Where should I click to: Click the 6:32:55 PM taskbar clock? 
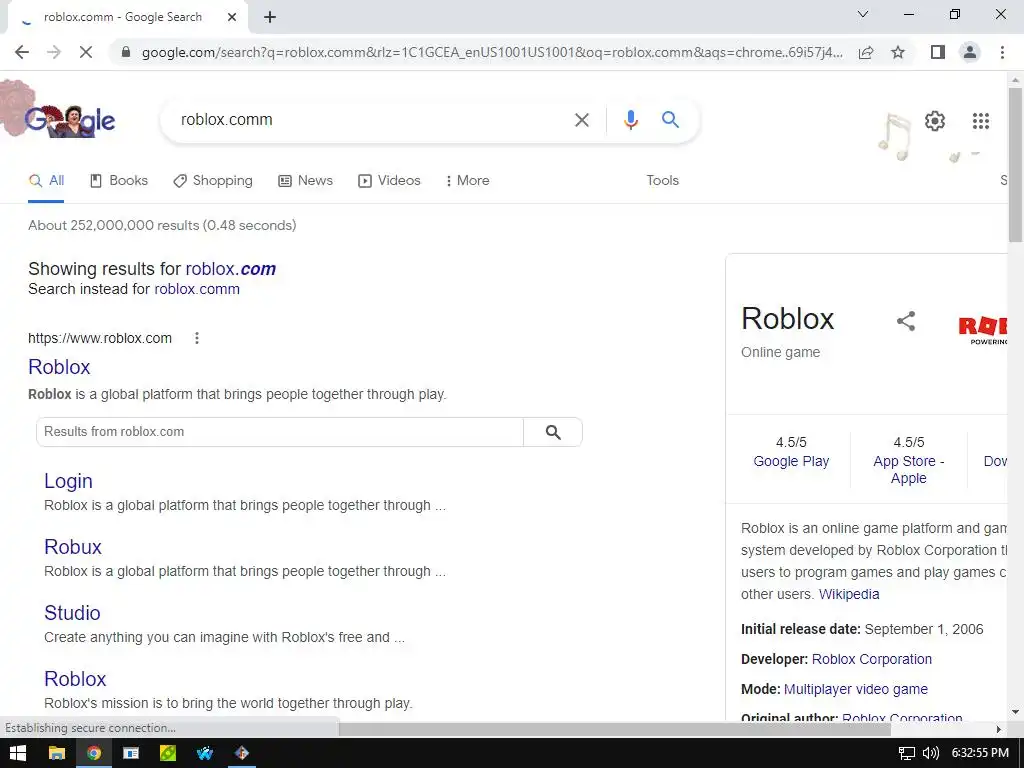[x=980, y=753]
